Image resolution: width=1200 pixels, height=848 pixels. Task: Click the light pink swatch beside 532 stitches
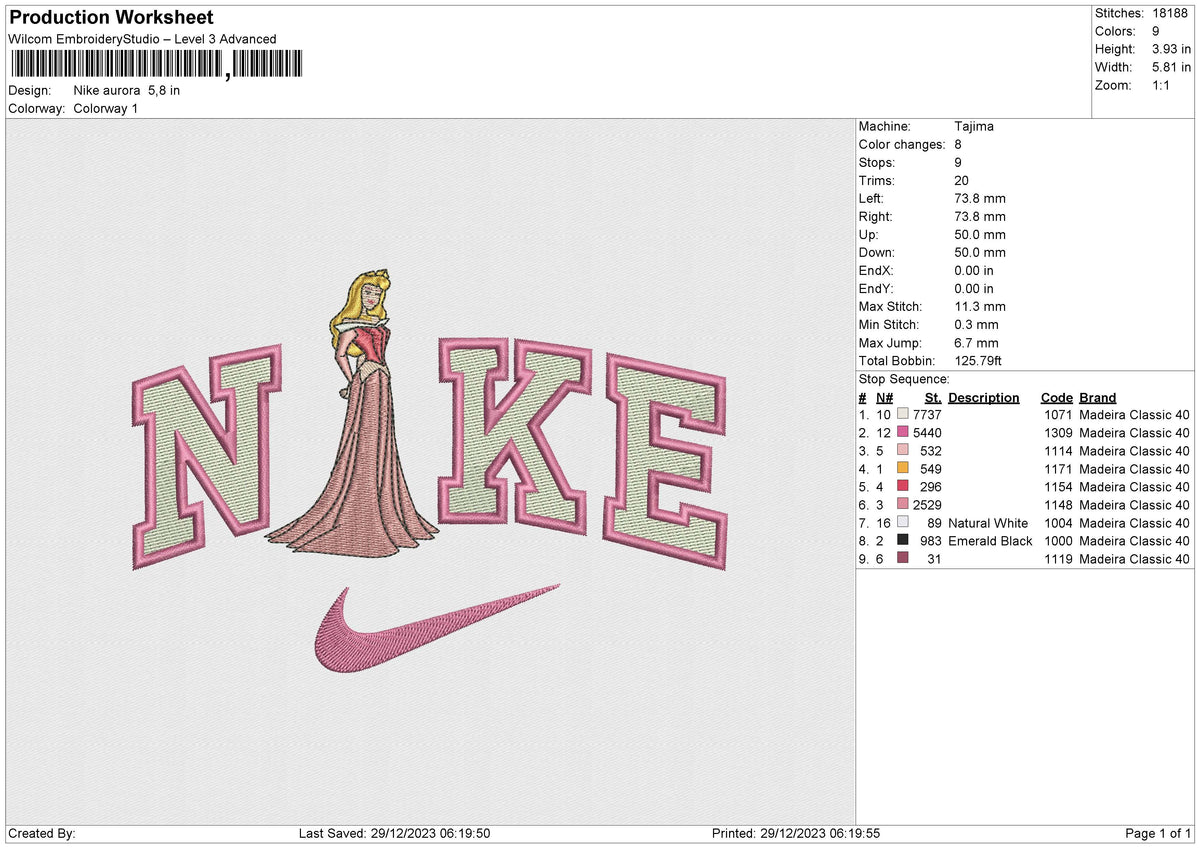(x=903, y=450)
